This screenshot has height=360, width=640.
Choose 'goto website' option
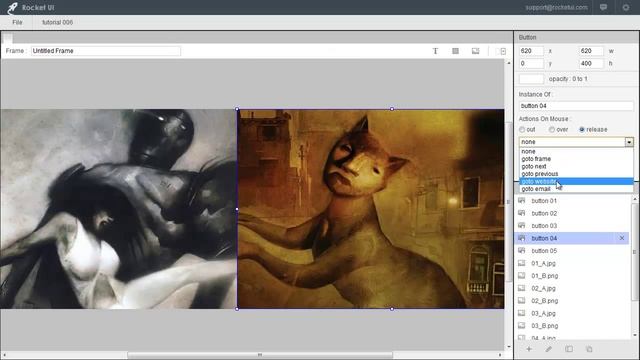[x=576, y=181]
